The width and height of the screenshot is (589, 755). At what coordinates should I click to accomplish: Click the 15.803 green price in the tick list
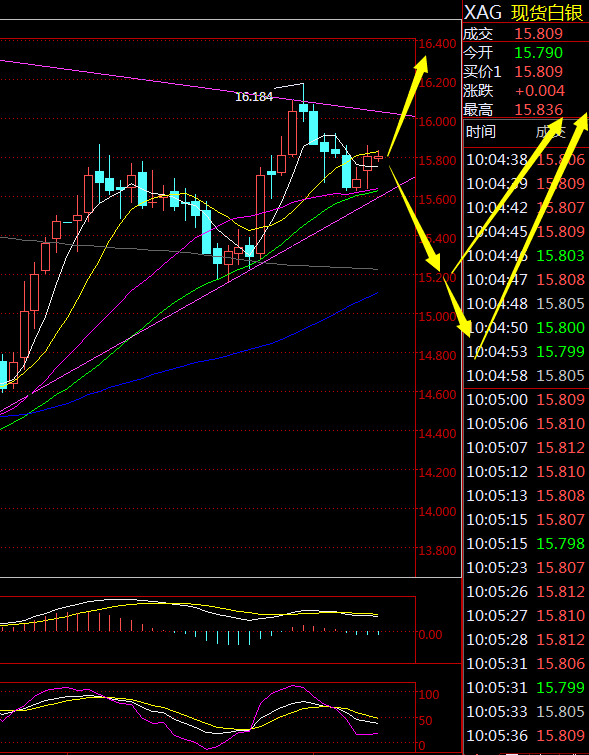(561, 256)
